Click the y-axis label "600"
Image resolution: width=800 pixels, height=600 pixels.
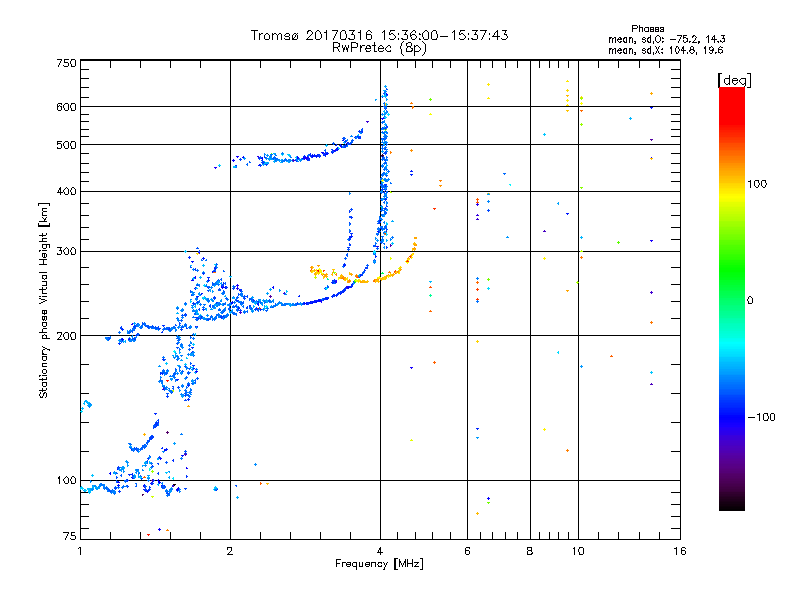(x=66, y=107)
